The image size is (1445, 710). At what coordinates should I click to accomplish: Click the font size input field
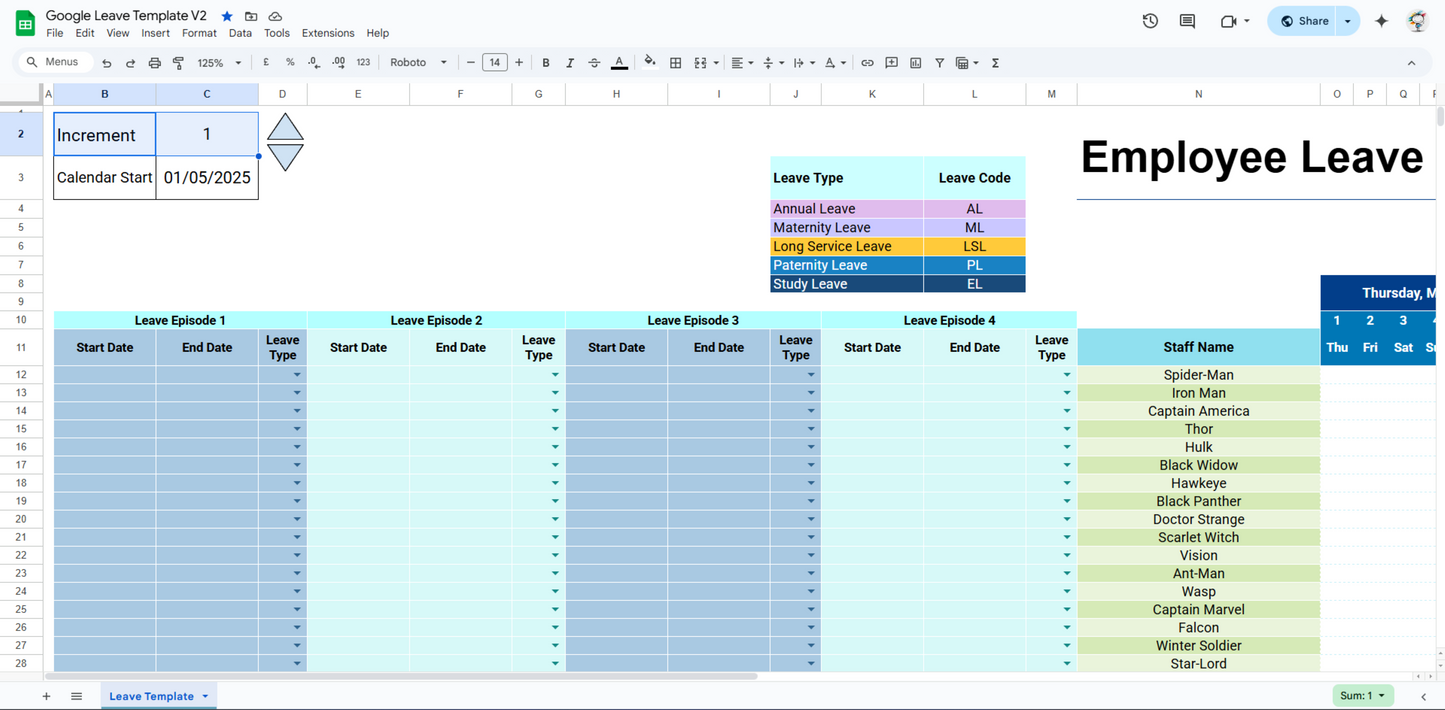(494, 63)
